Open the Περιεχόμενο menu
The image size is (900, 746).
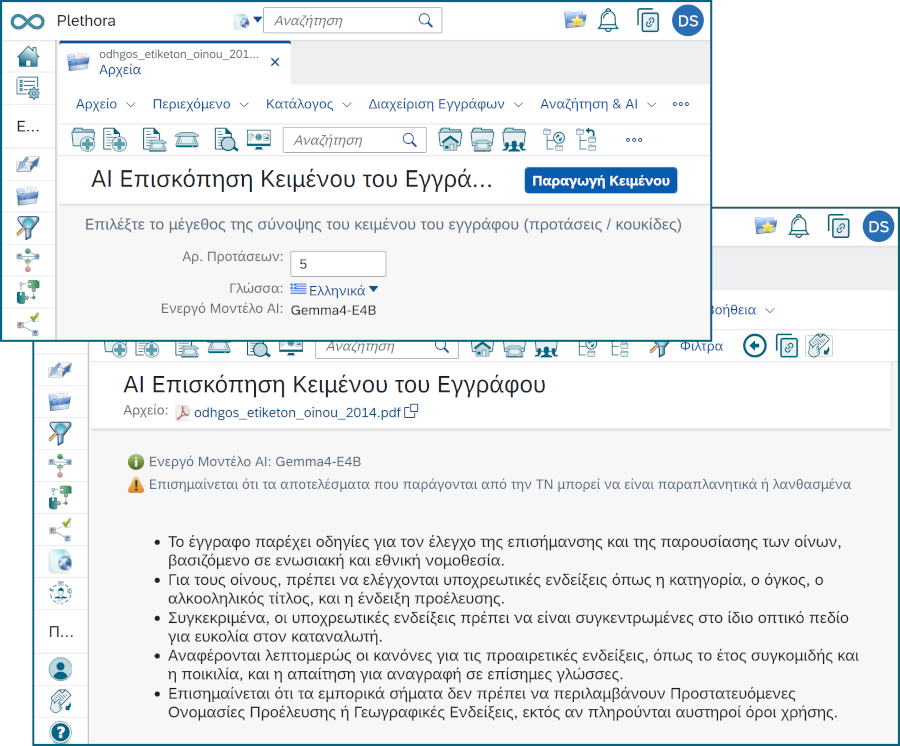coord(200,104)
